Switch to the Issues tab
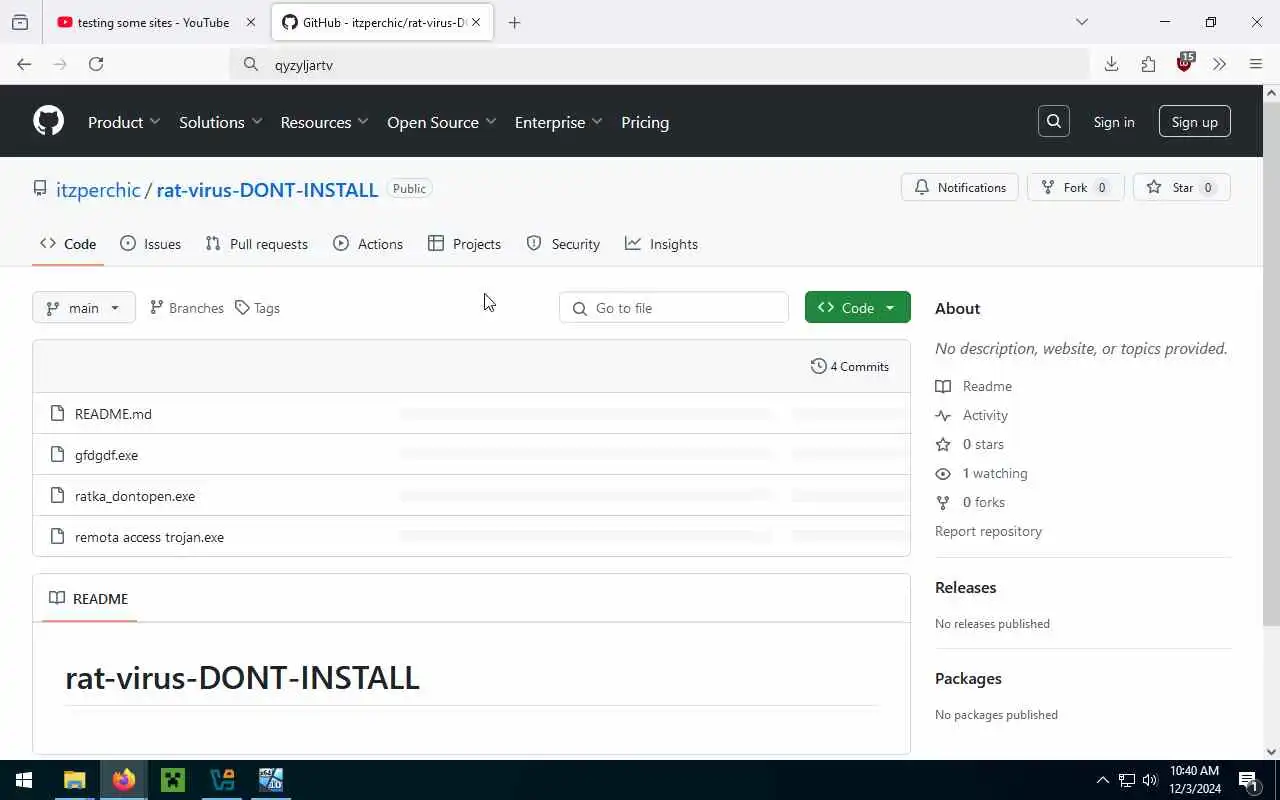Screen dimensions: 1280x800 [x=151, y=244]
